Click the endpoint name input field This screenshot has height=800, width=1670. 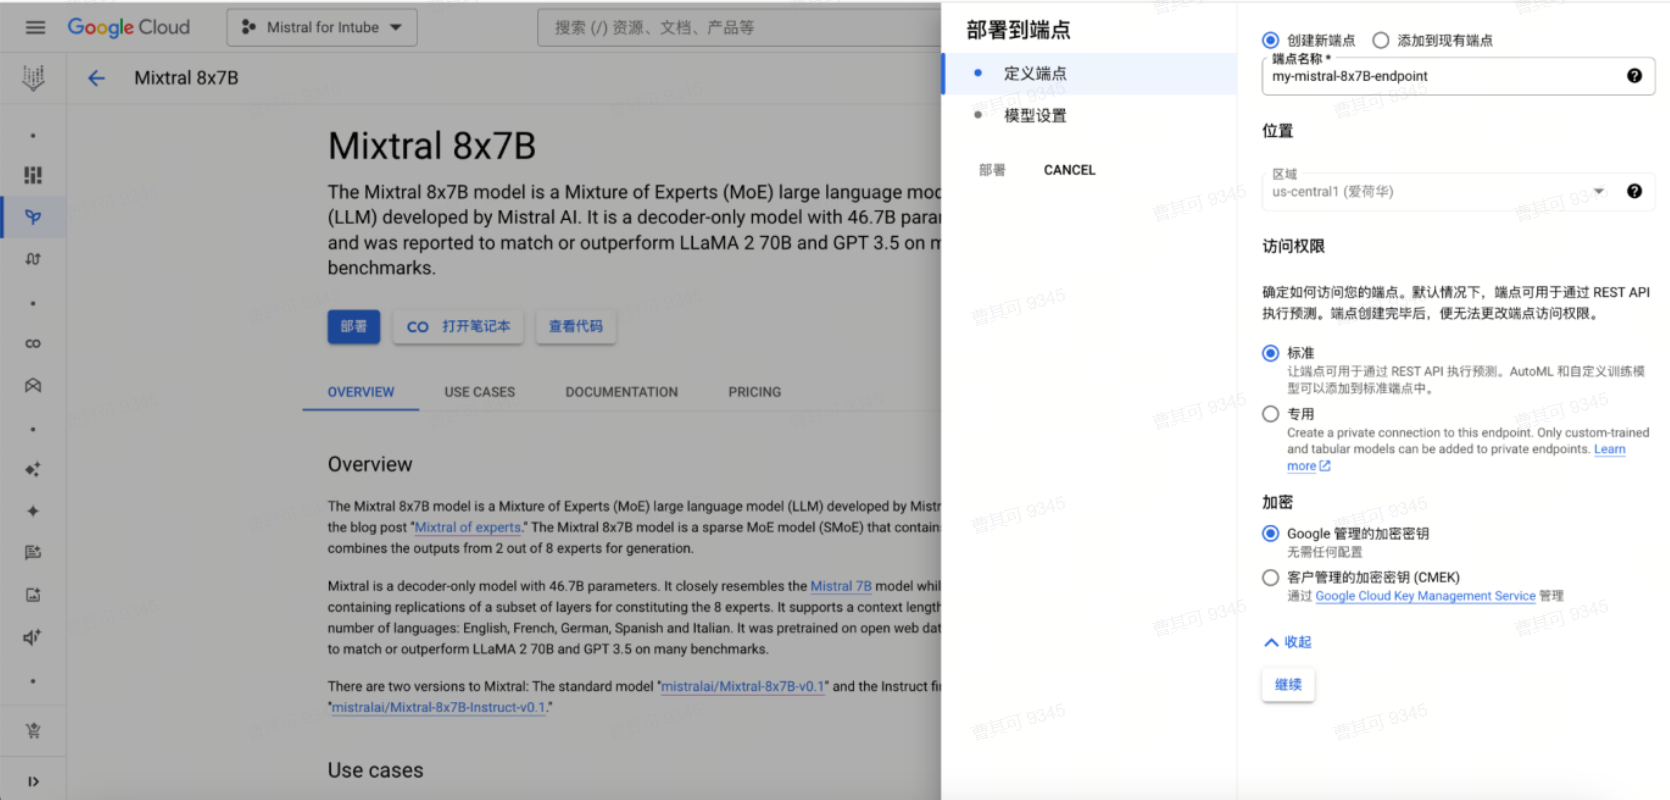(1440, 77)
